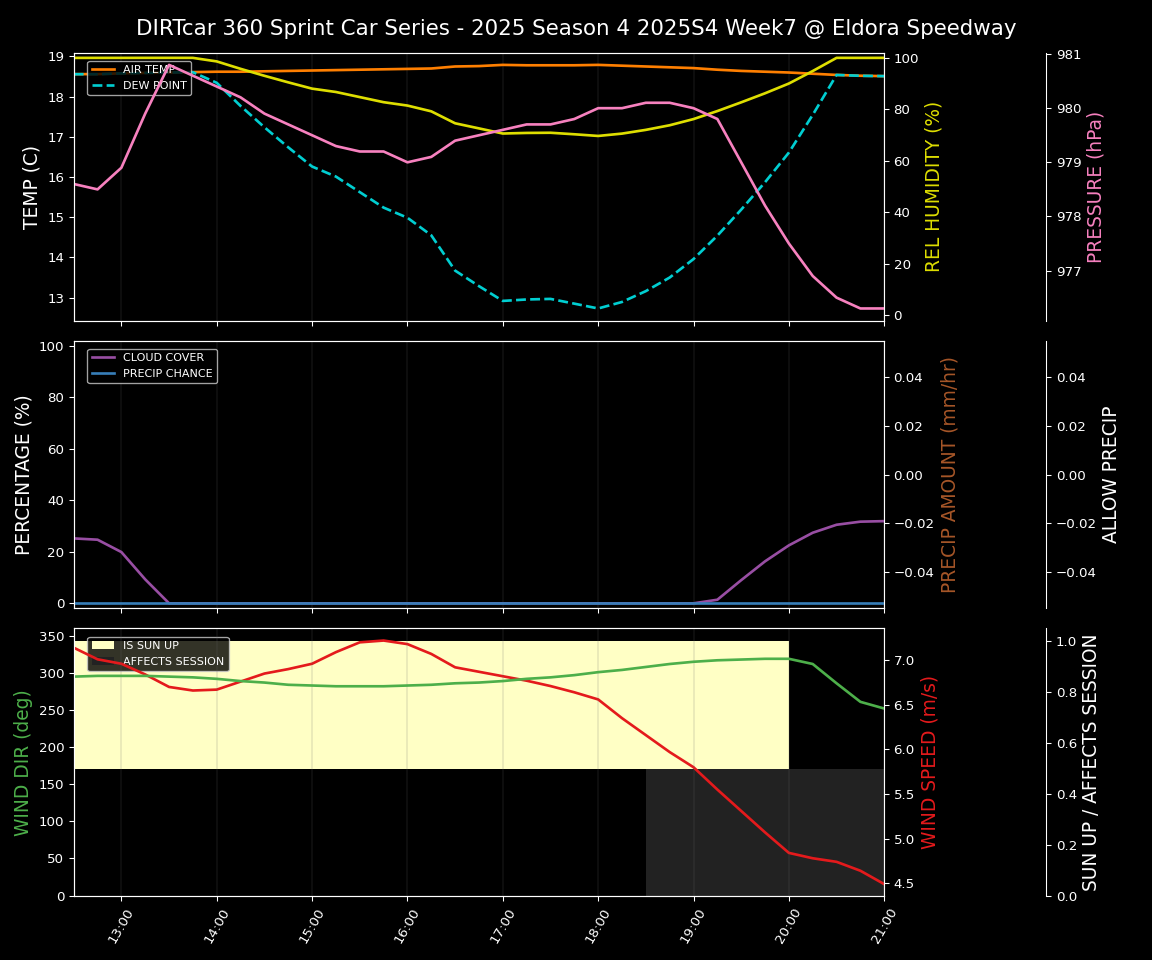Click the chart title text
The width and height of the screenshot is (1152, 960).
click(x=576, y=28)
